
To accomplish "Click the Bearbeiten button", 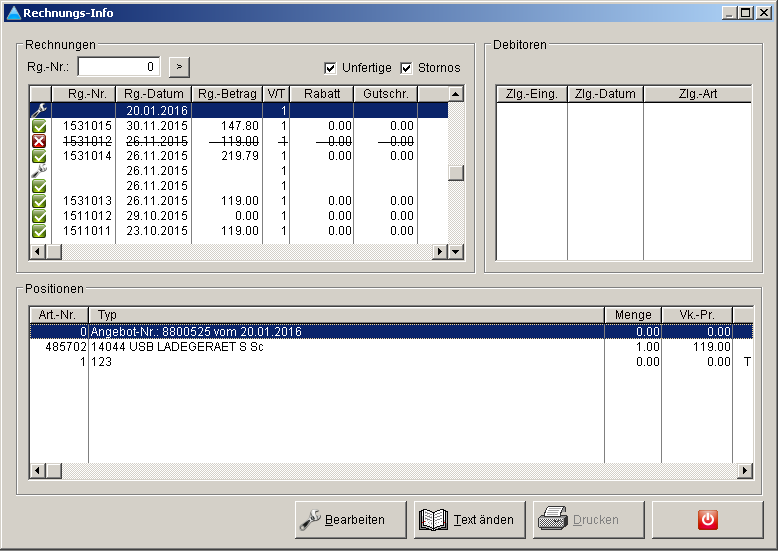I will click(351, 520).
